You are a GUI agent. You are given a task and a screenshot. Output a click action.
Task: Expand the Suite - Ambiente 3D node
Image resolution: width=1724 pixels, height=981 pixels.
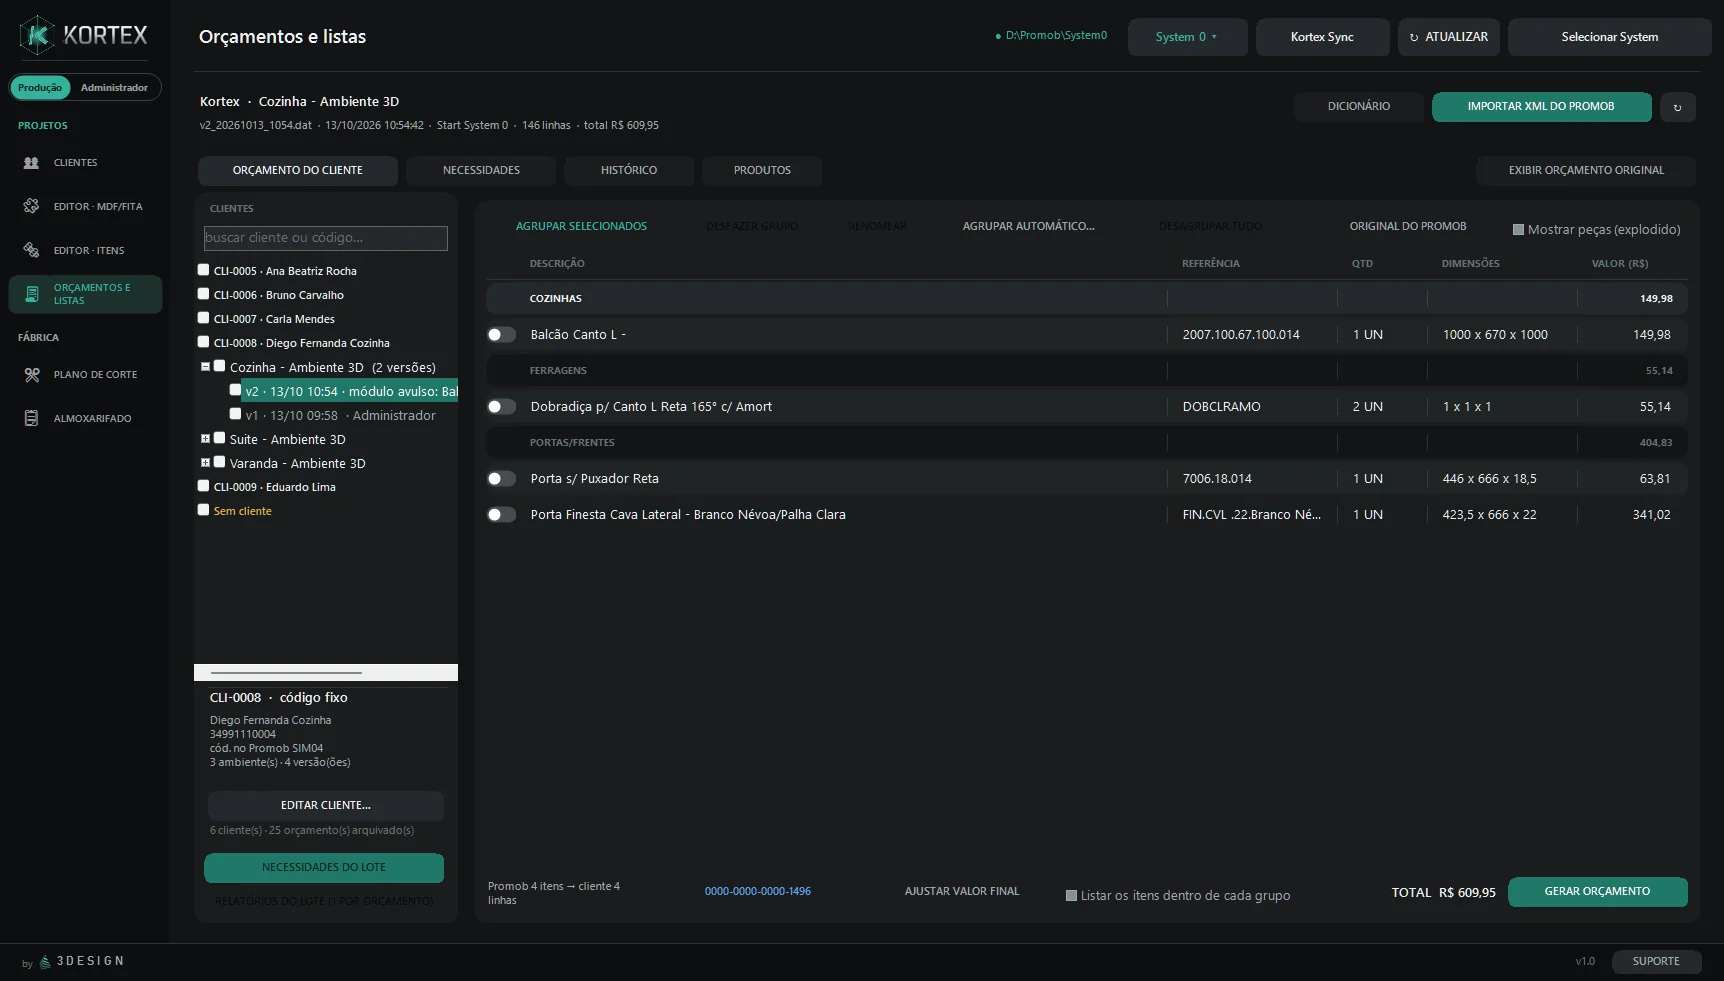tap(205, 438)
